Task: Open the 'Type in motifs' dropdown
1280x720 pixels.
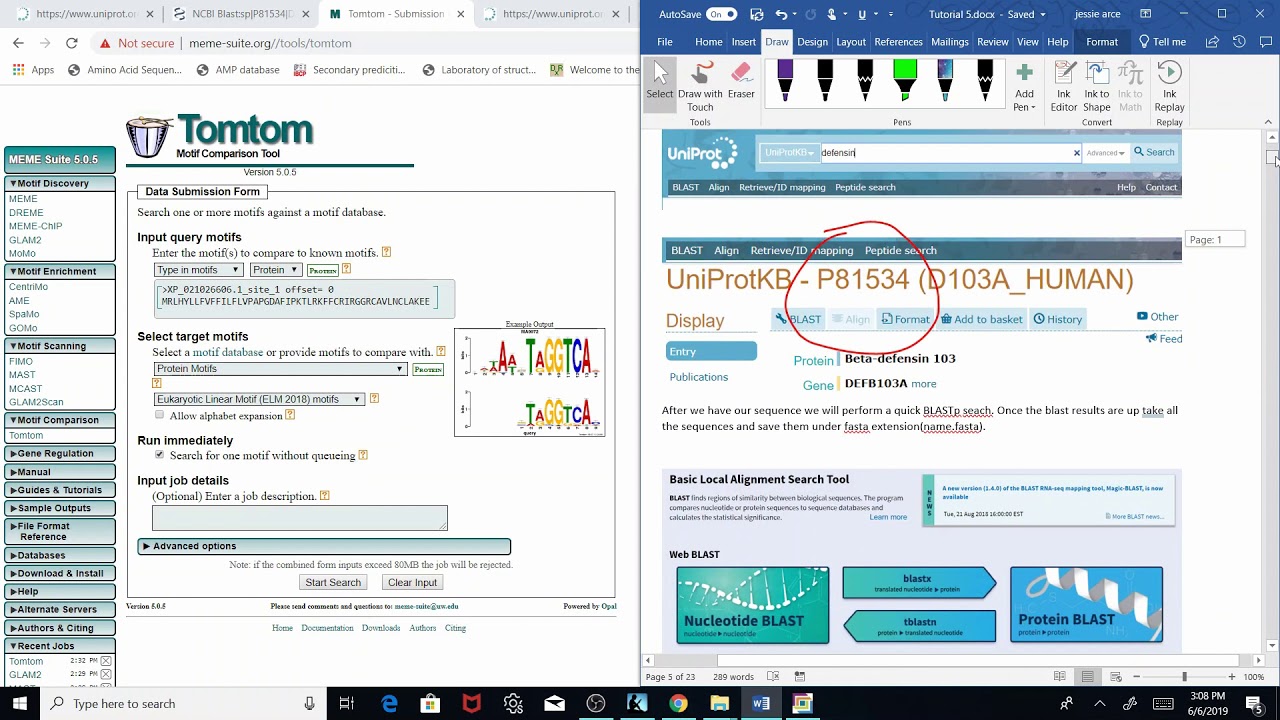Action: (x=198, y=270)
